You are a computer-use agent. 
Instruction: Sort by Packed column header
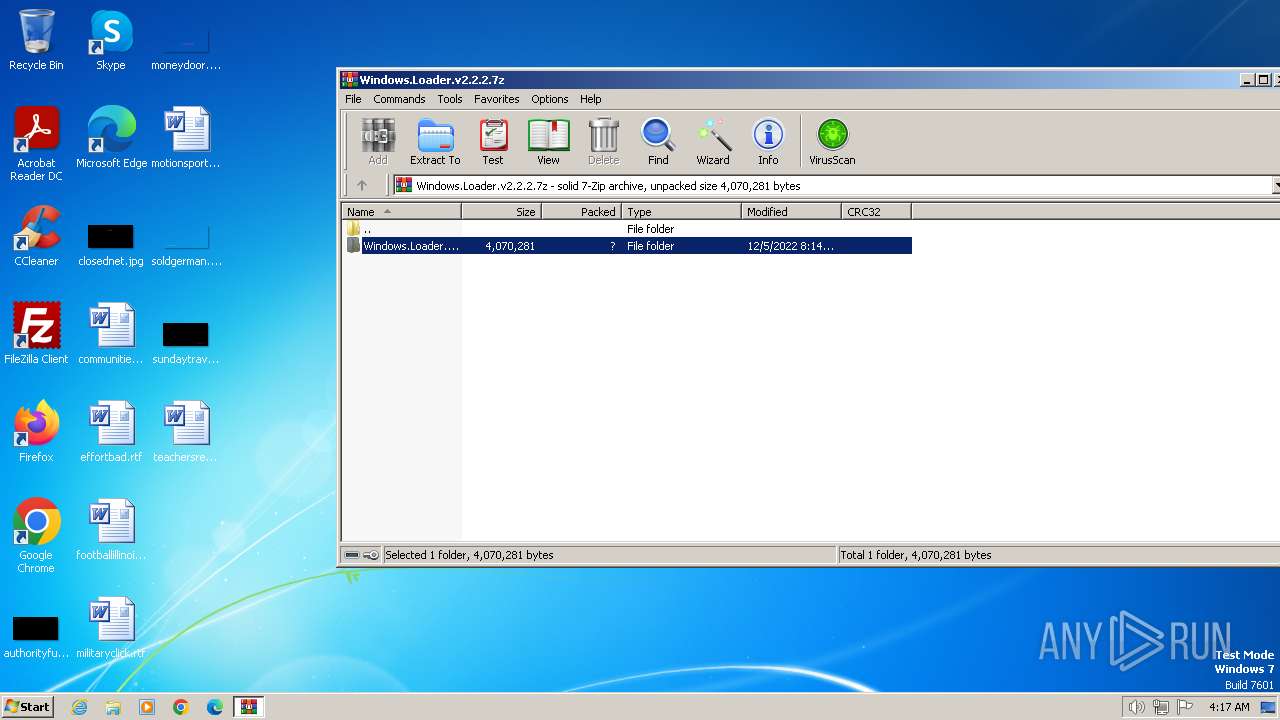coord(581,211)
